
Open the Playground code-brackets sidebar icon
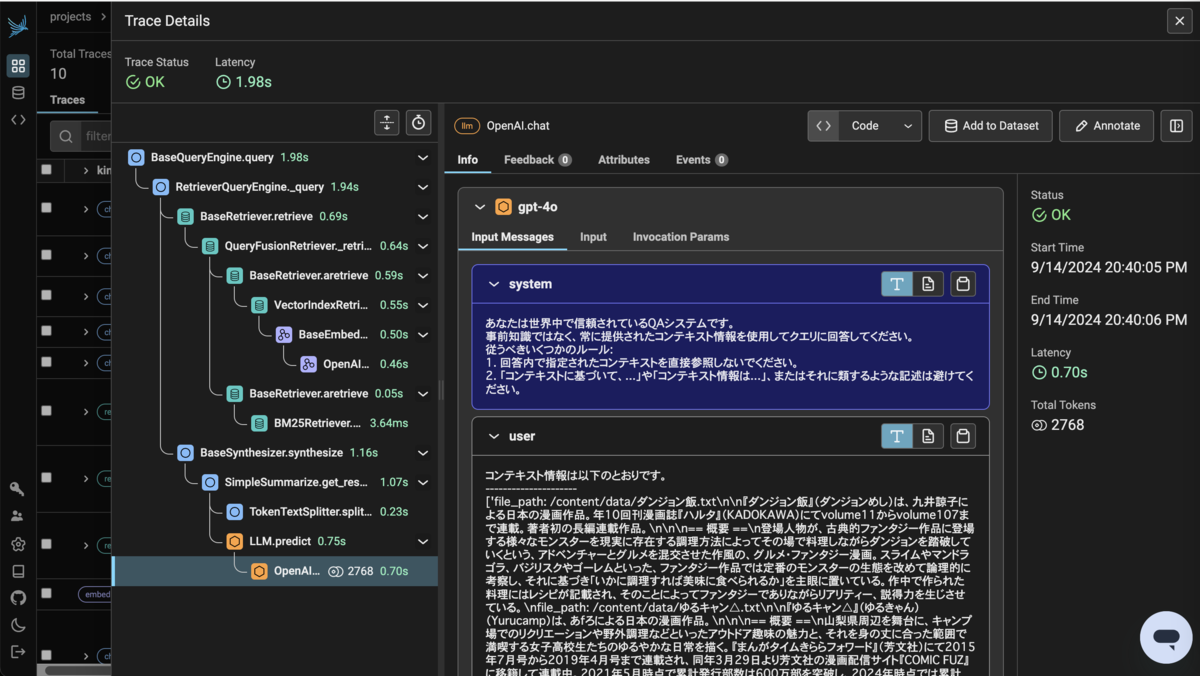pos(18,119)
